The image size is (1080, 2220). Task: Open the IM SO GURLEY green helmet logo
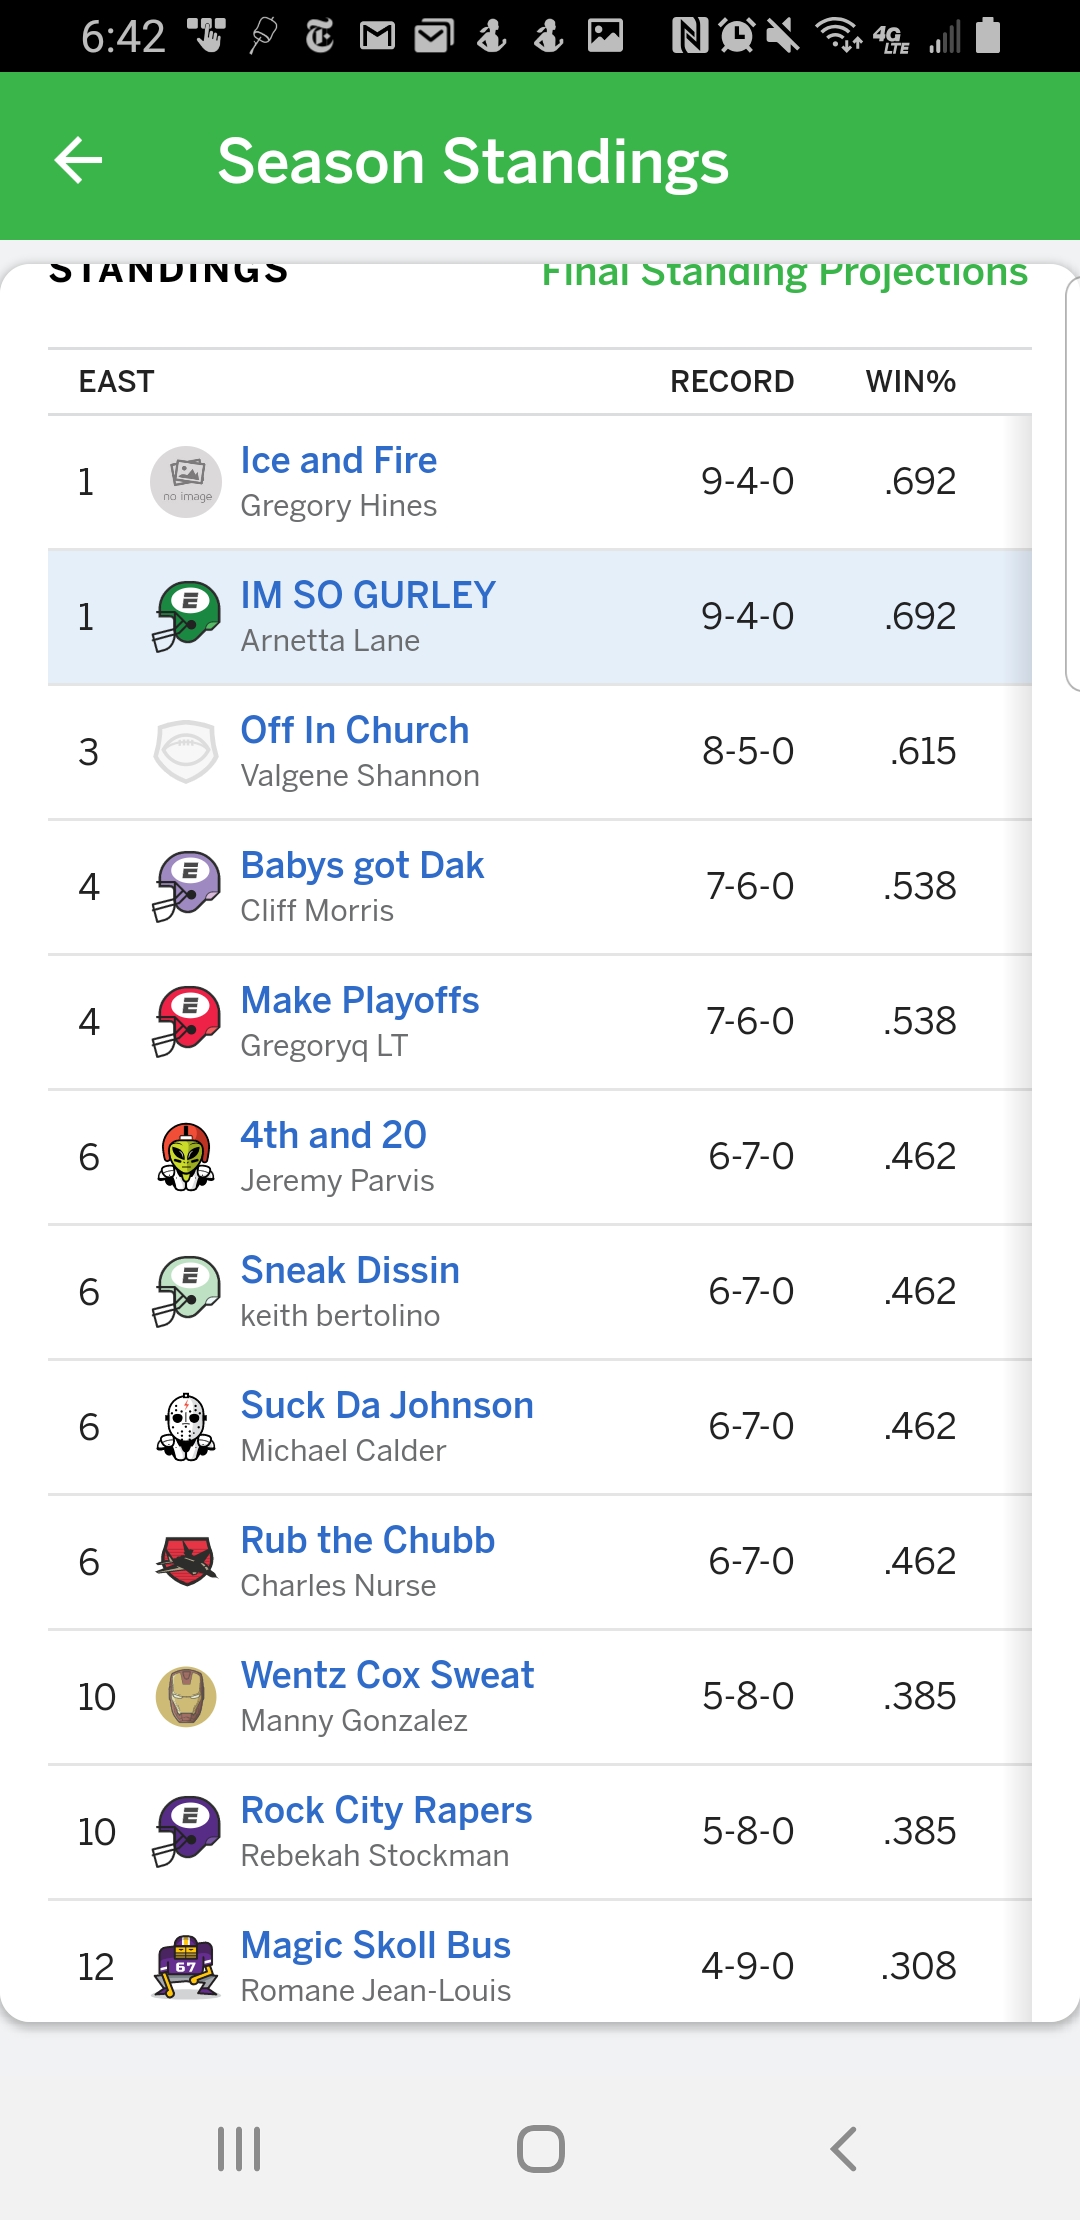(186, 616)
